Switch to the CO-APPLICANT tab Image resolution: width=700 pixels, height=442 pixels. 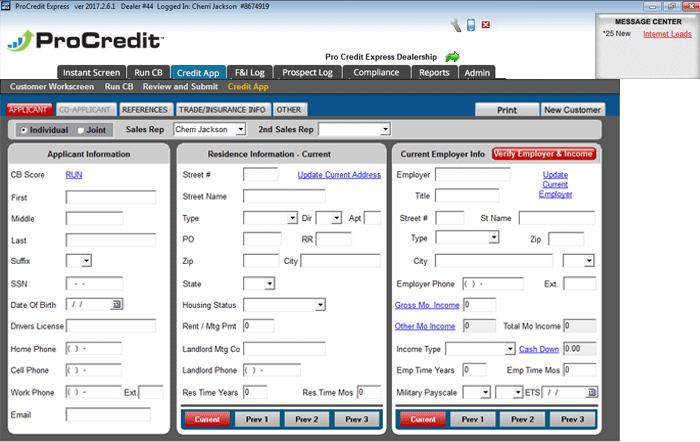[85, 110]
